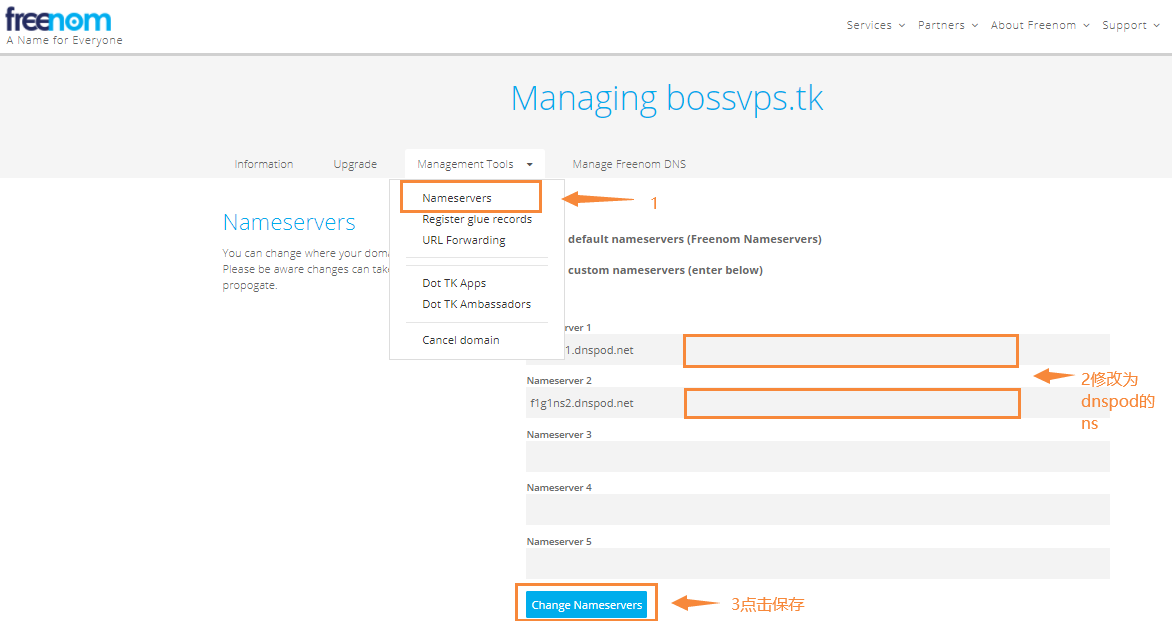Choose Register glue records option
The image size is (1172, 621).
tap(476, 219)
